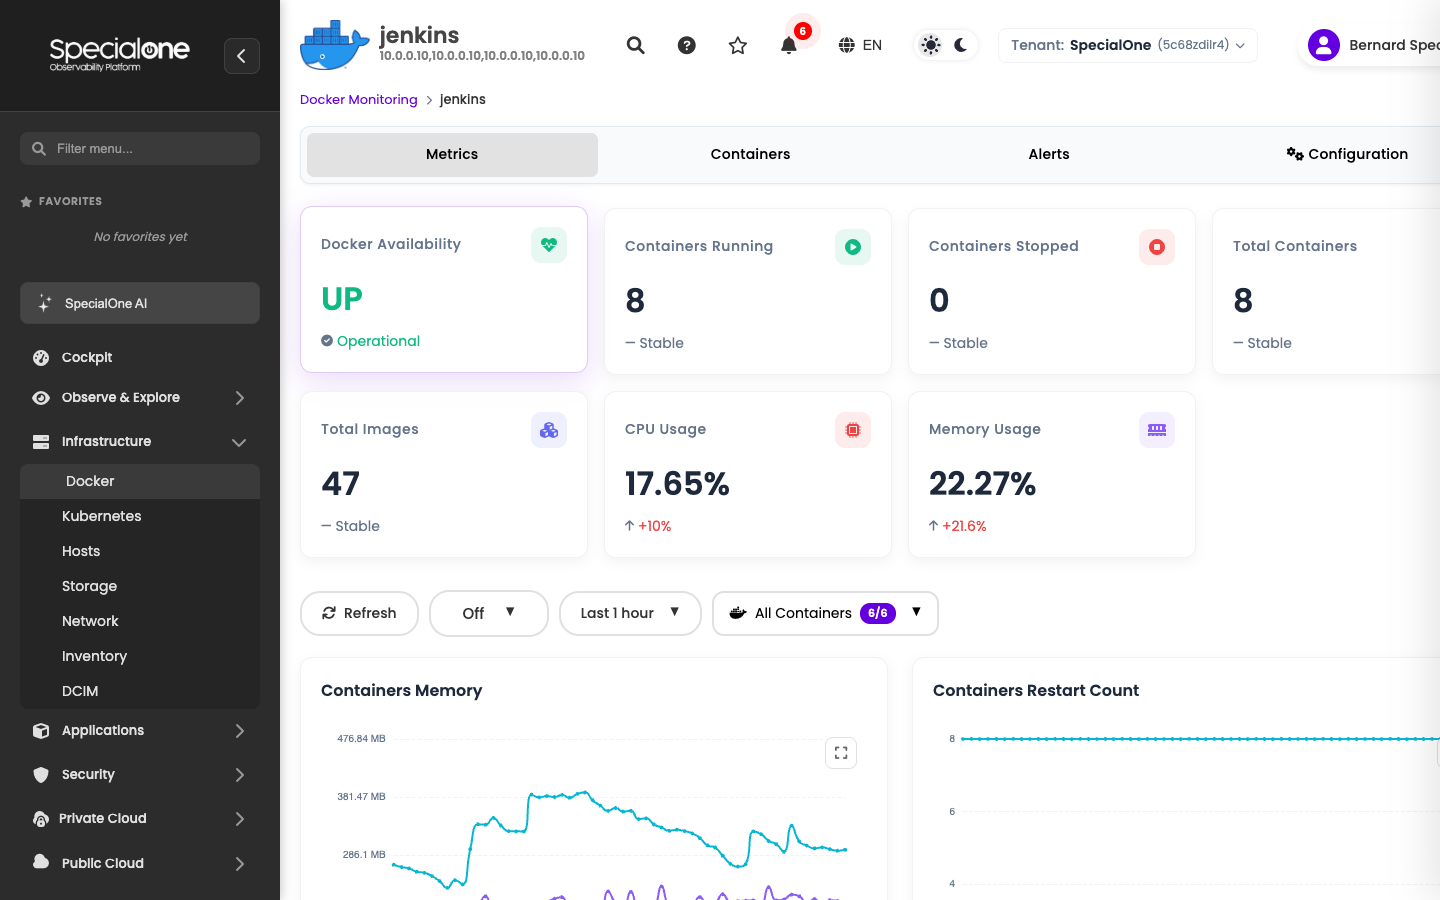Image resolution: width=1440 pixels, height=900 pixels.
Task: Expand the Public Cloud menu
Action: pyautogui.click(x=140, y=863)
